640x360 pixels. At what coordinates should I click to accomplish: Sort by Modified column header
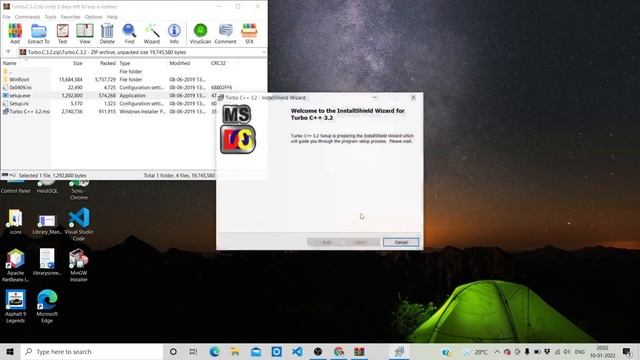click(180, 63)
